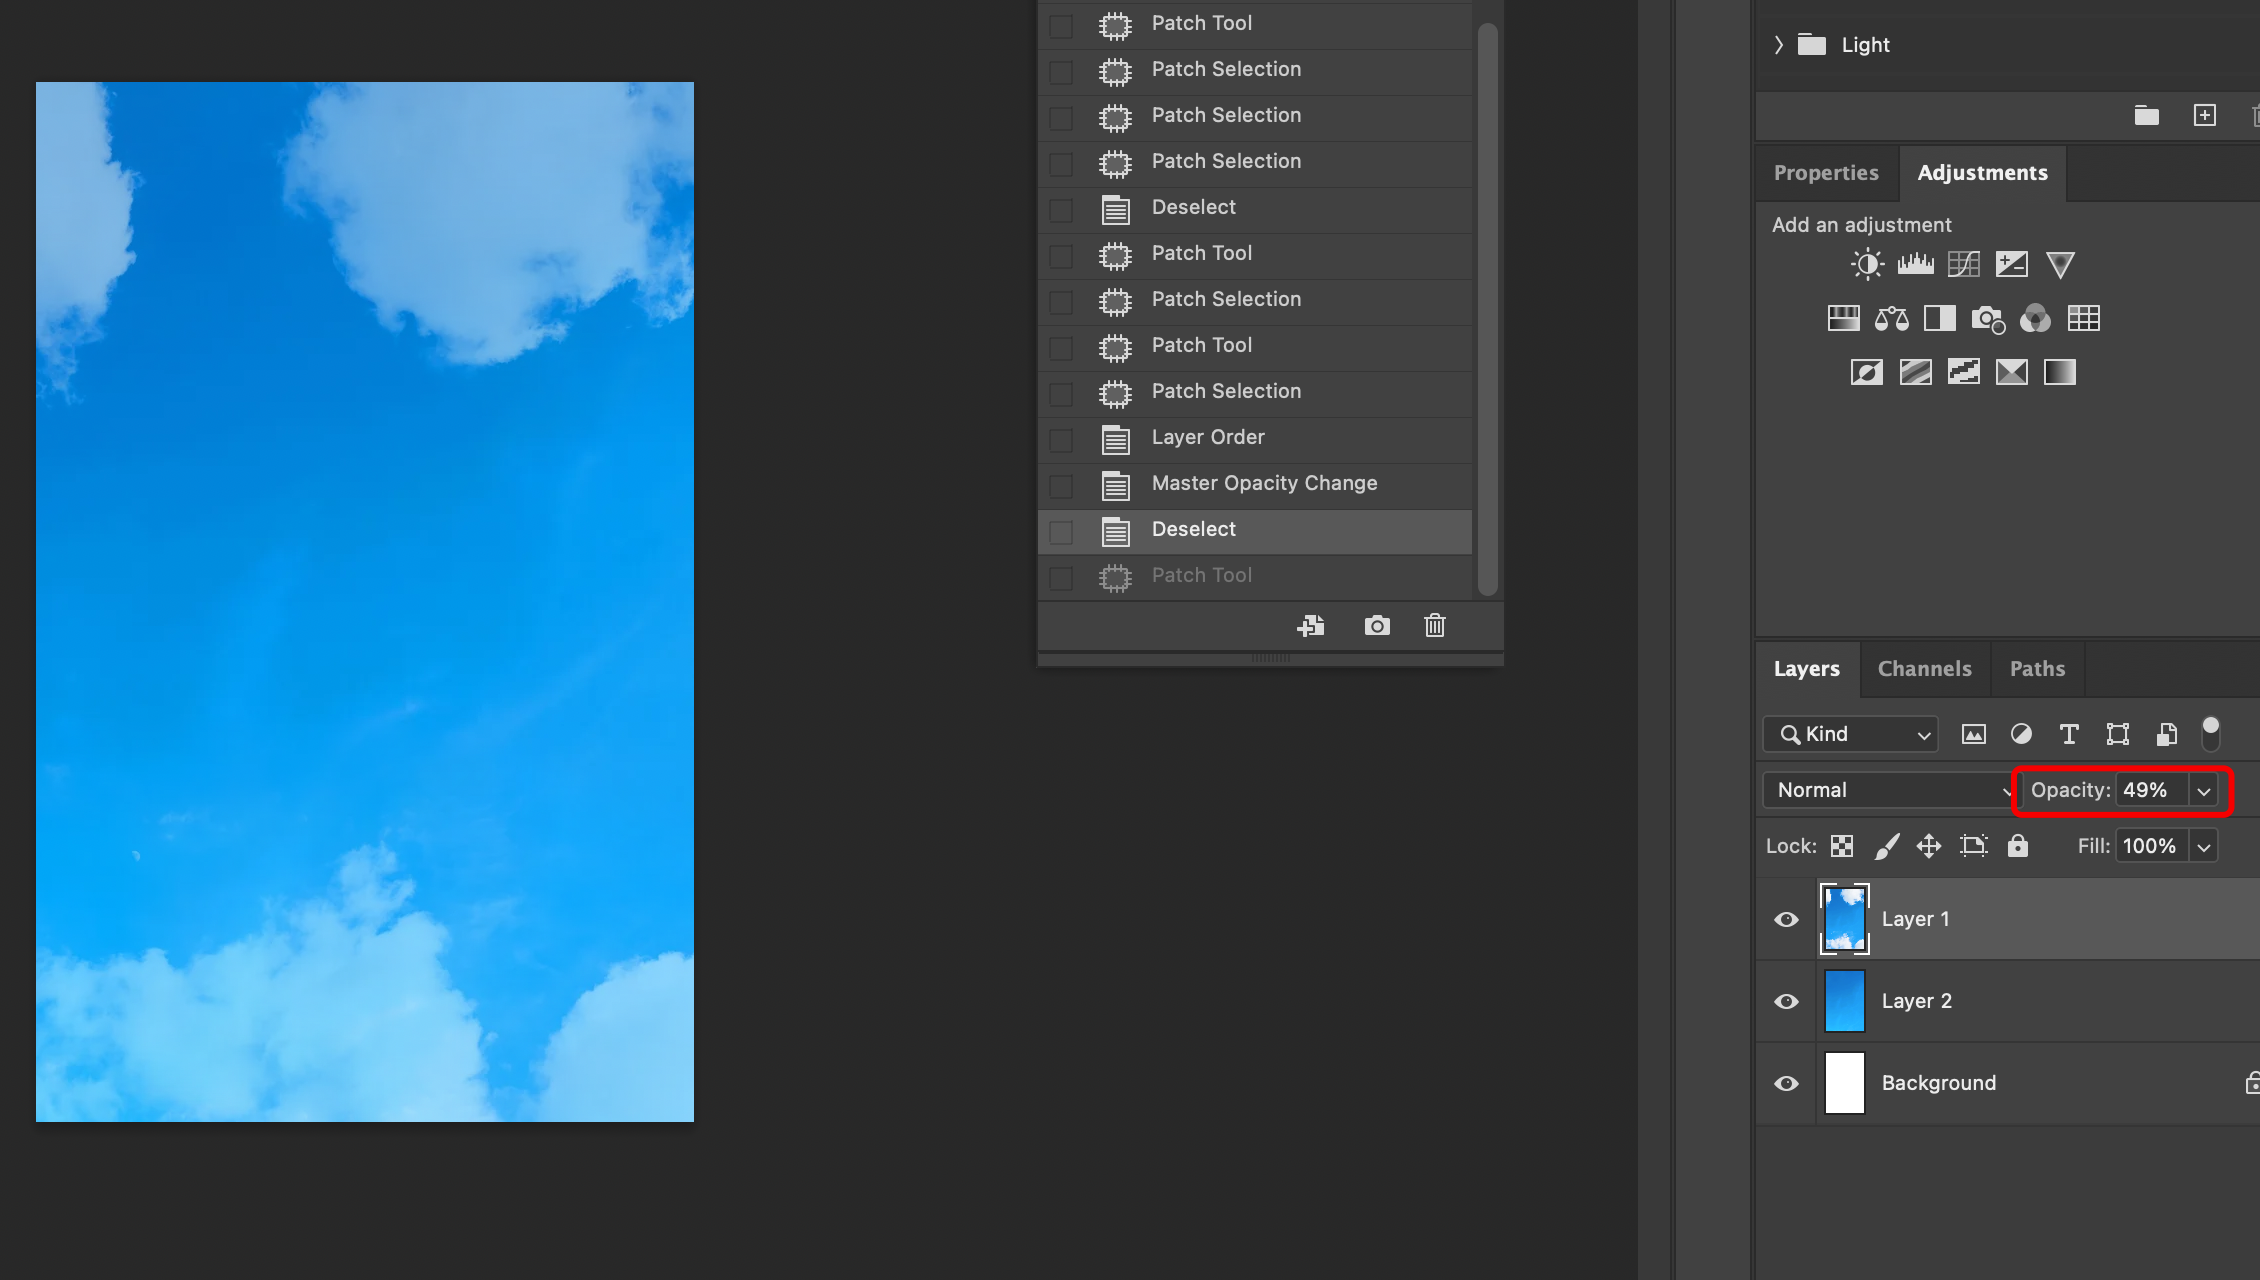
Task: Switch to the Properties tab
Action: [1826, 173]
